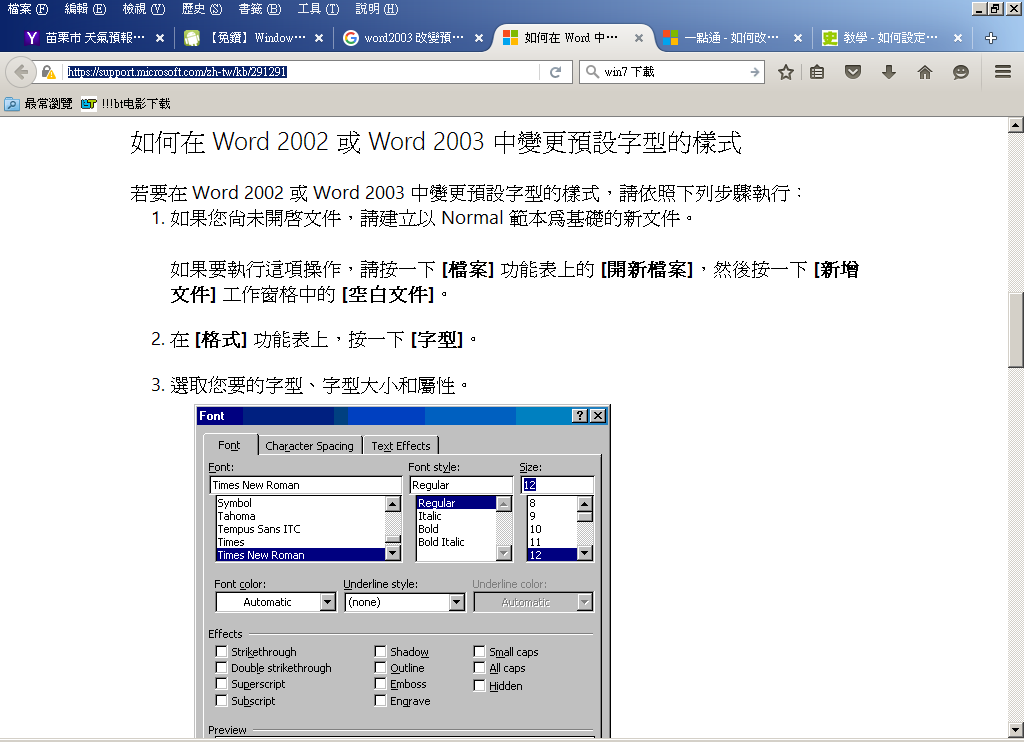Open the hamburger menu button
This screenshot has height=742, width=1024.
1003,72
